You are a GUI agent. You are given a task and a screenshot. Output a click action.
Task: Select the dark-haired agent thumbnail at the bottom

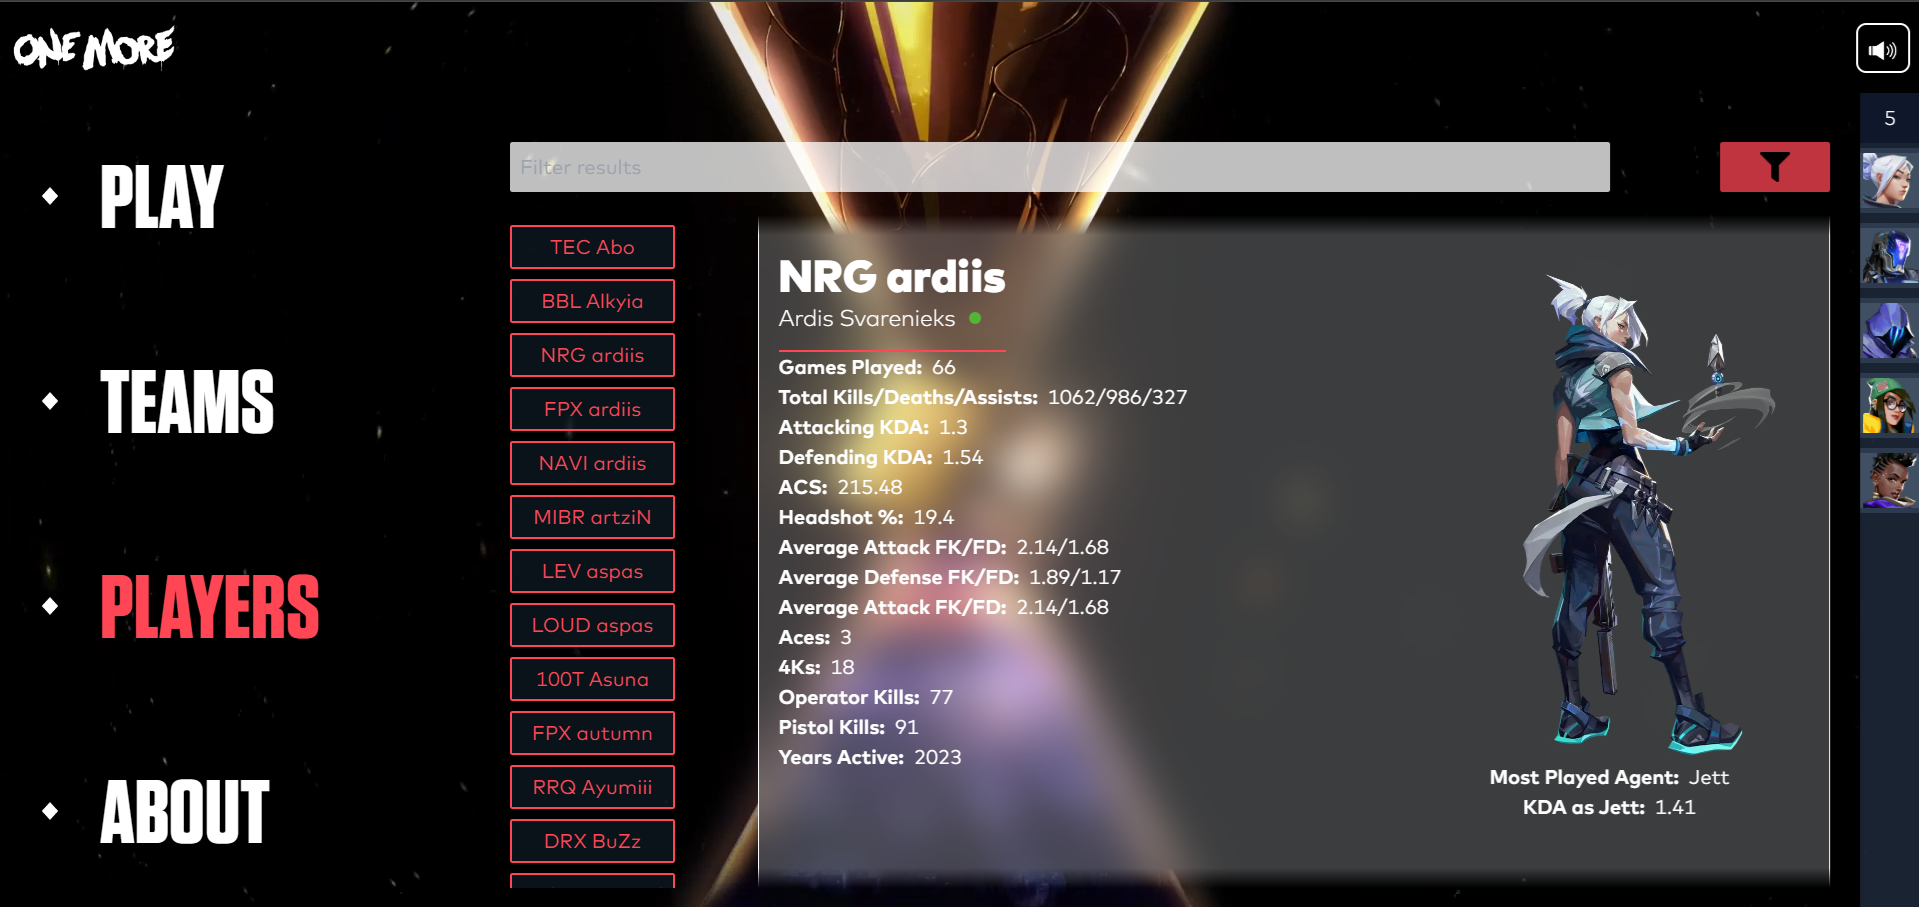[1888, 481]
